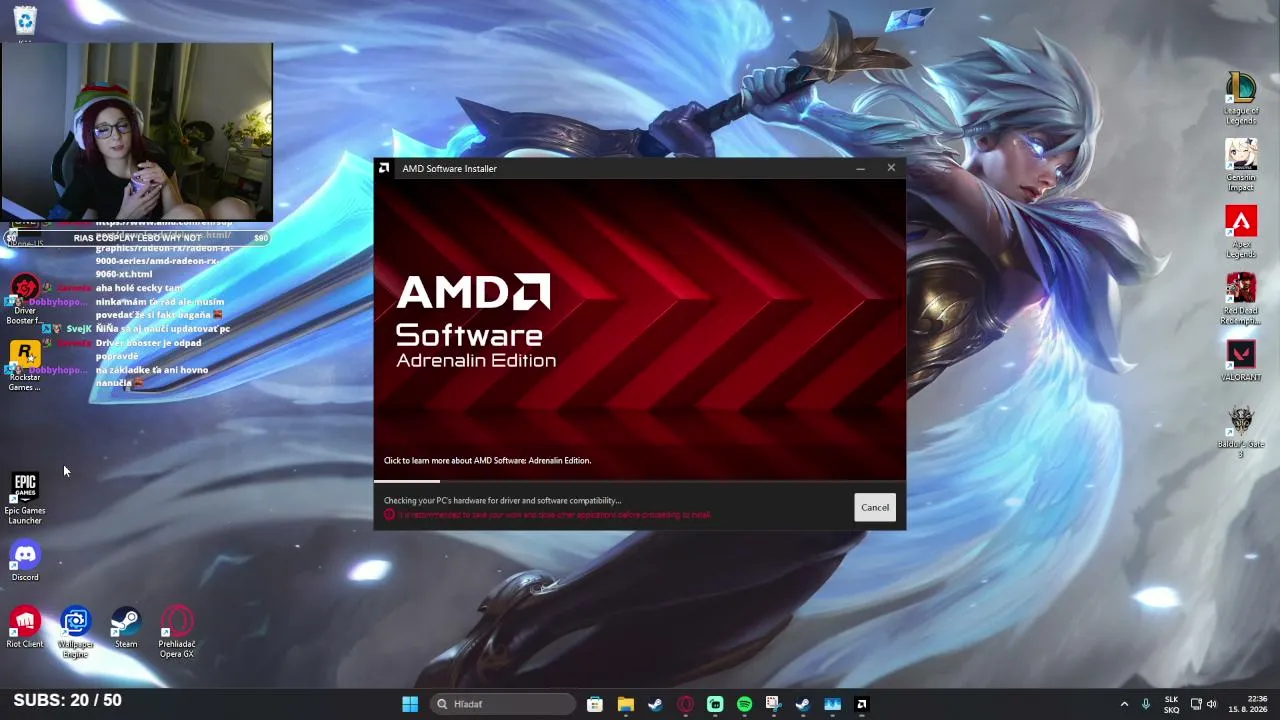Click the 'RIAS COSPLAY LEBO WHY NOT' goal bar
The width and height of the screenshot is (1280, 720).
click(137, 238)
